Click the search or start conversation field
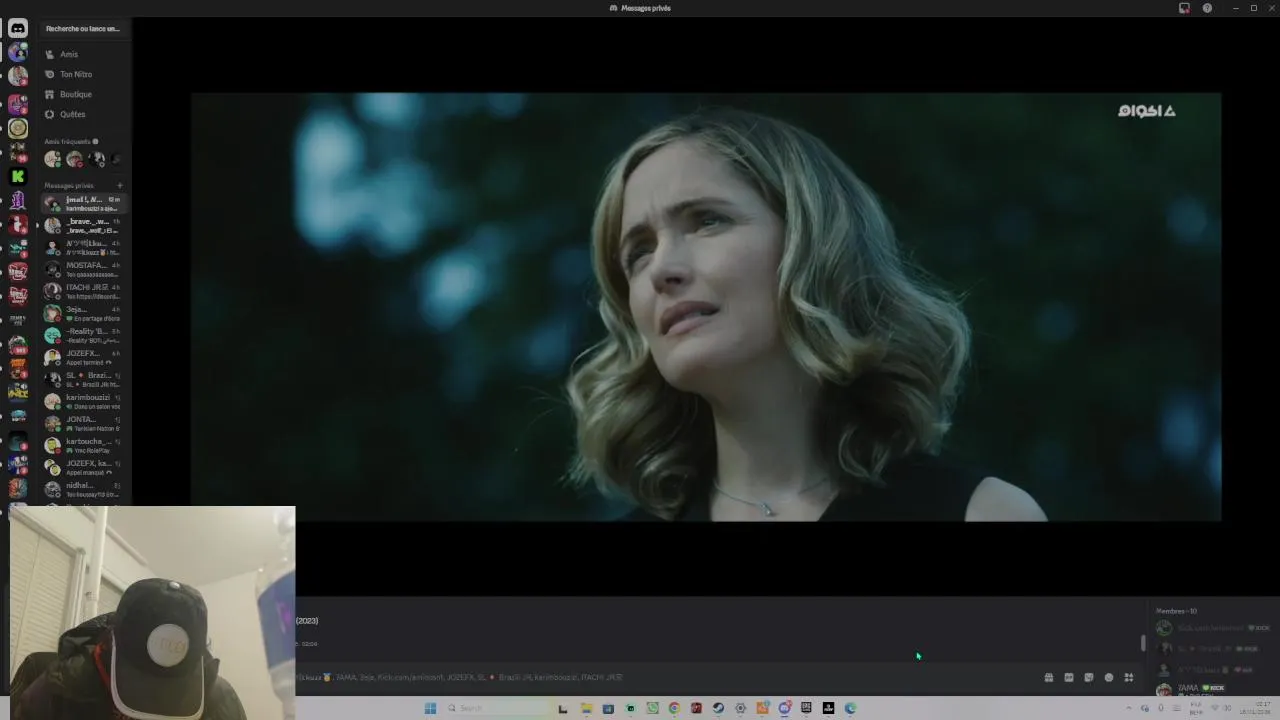1280x720 pixels. click(82, 29)
